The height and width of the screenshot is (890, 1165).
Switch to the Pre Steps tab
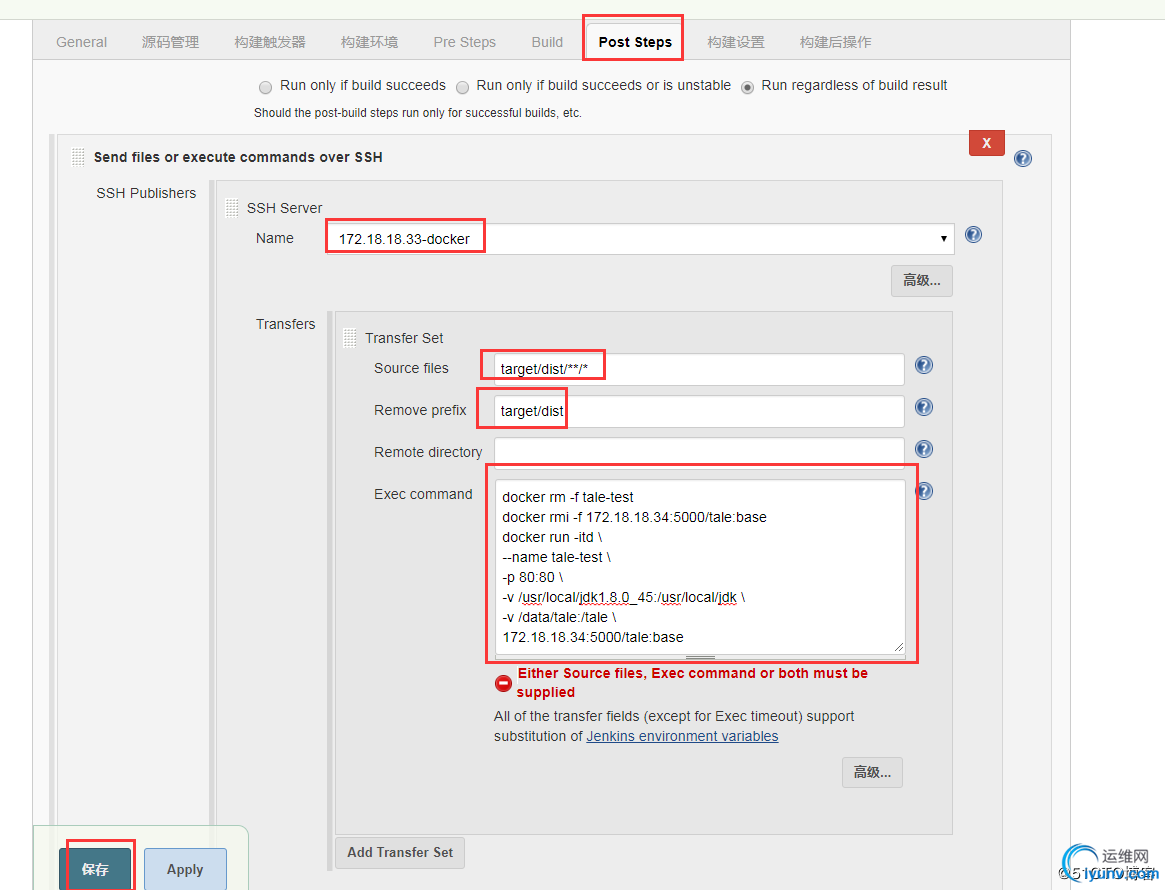(464, 42)
